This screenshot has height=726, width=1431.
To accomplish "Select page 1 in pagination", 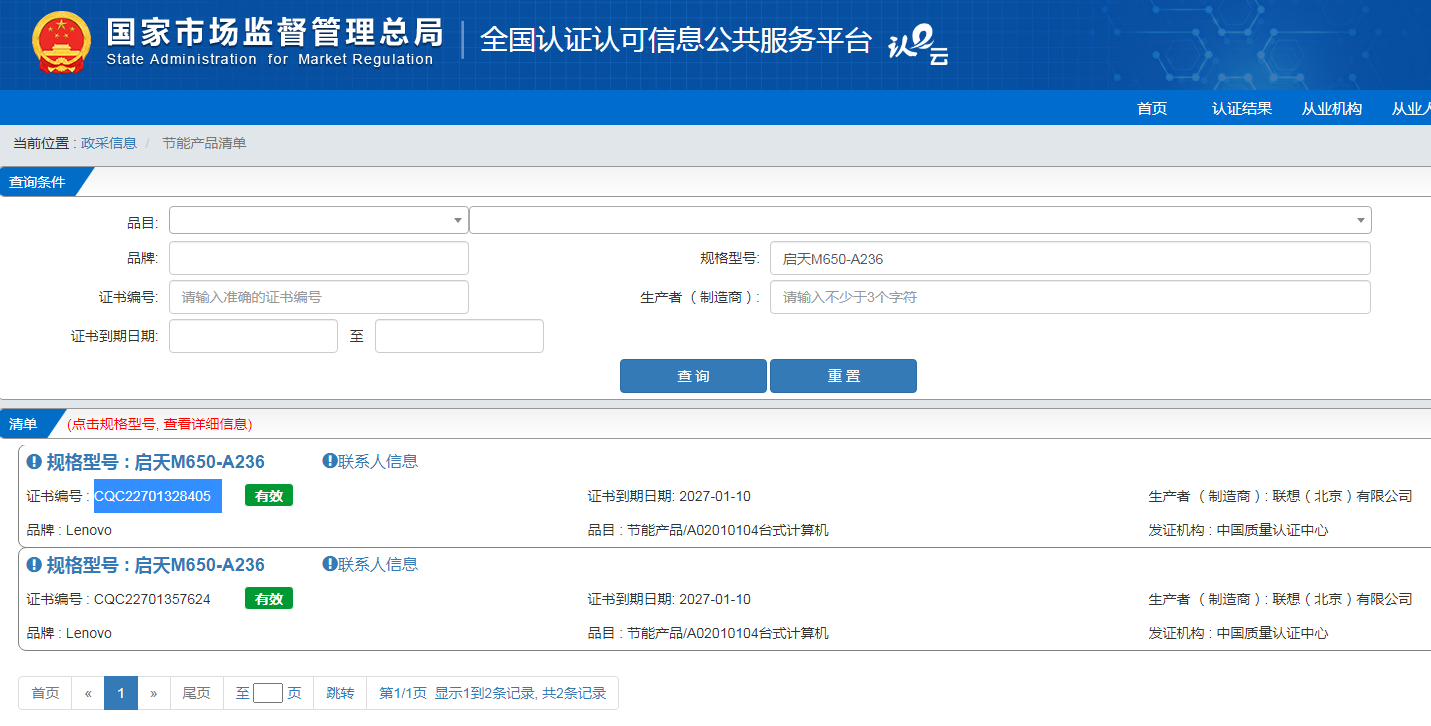I will pos(121,693).
